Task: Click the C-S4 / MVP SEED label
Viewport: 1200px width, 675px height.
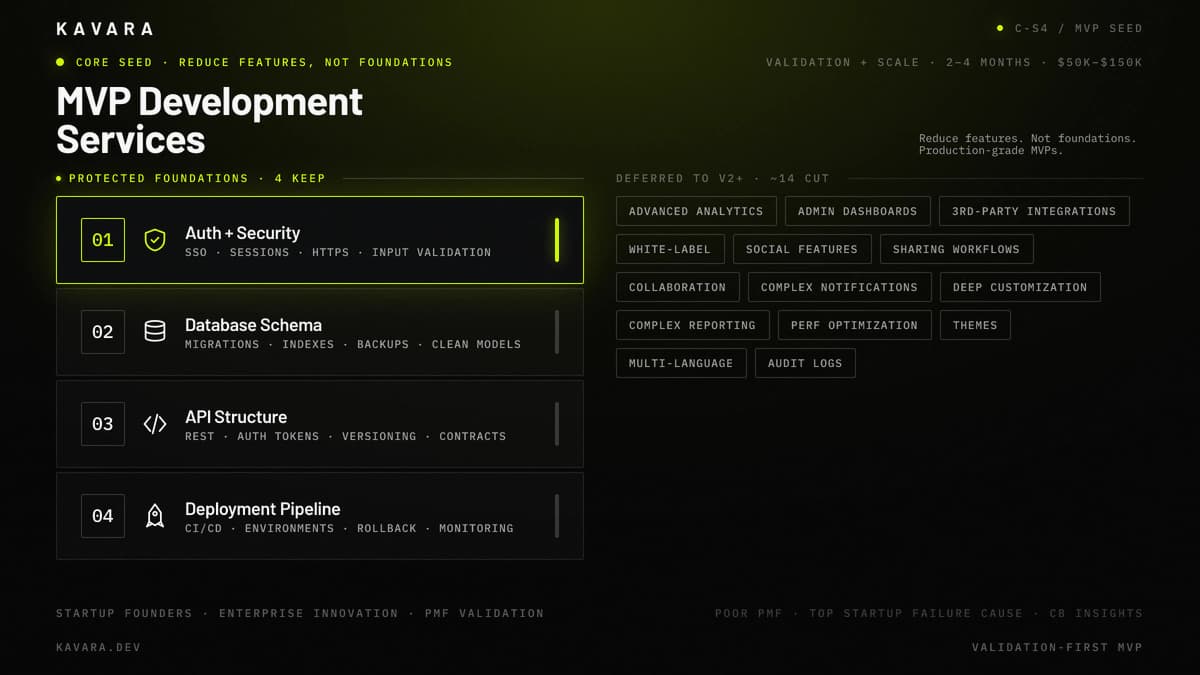Action: 1078,29
